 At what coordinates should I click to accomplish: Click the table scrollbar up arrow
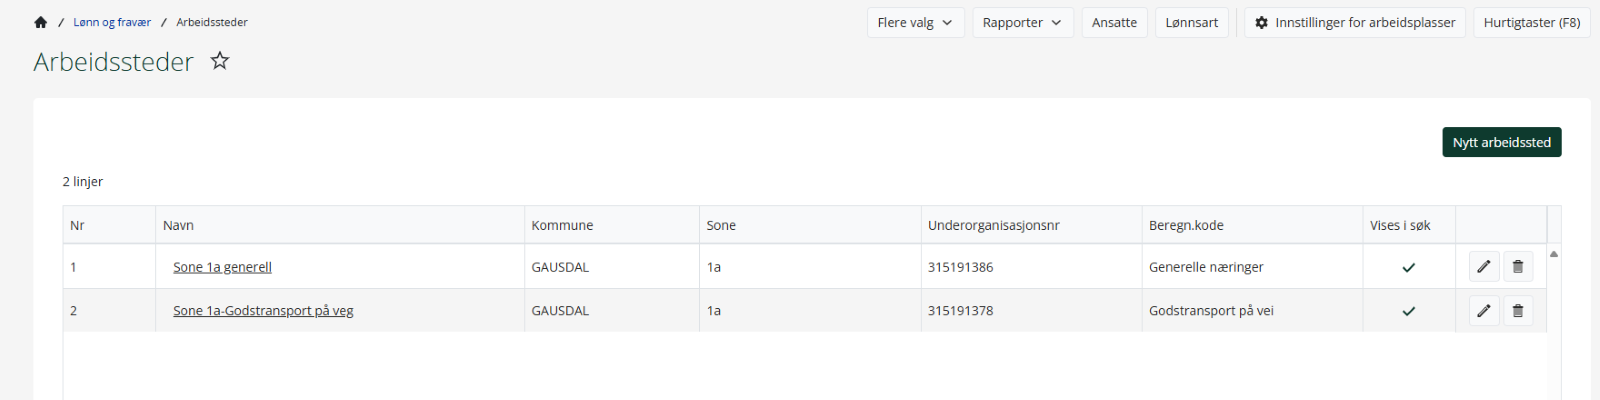coord(1554,254)
